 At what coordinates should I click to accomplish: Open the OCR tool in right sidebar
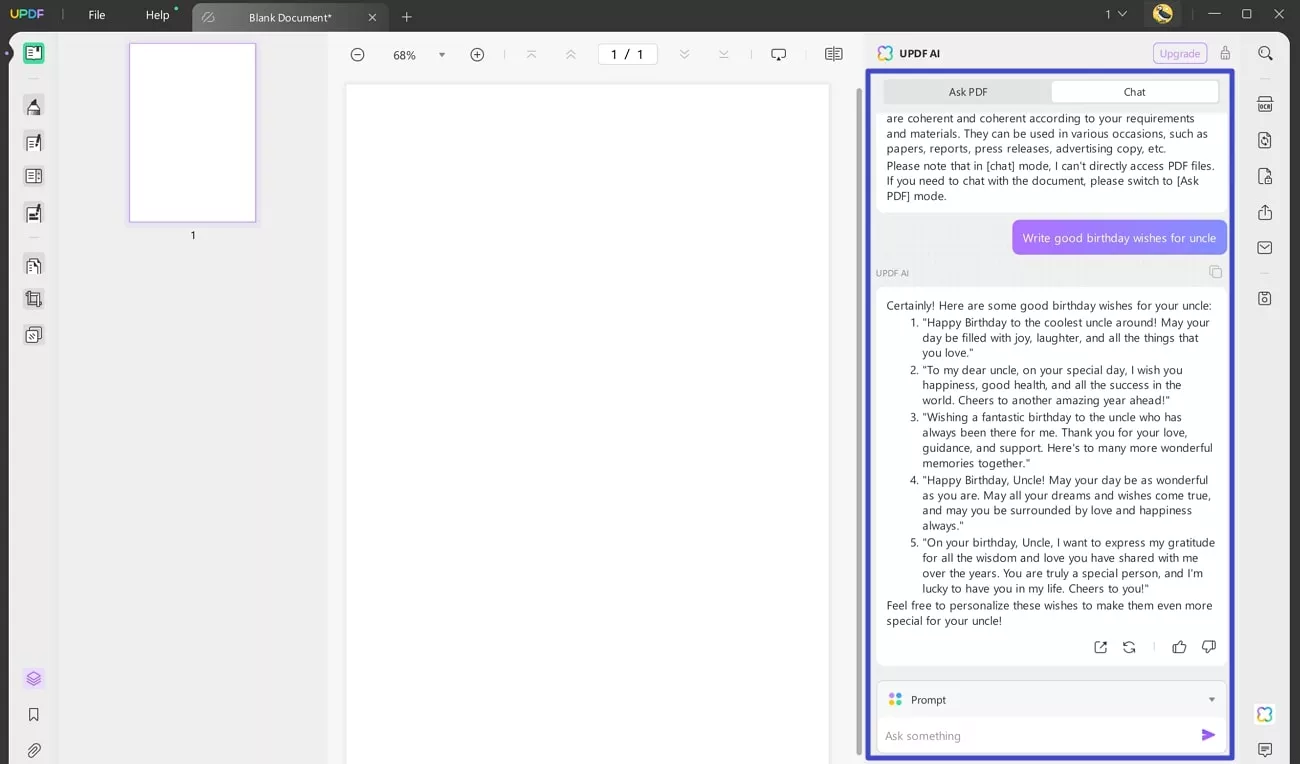[1265, 105]
